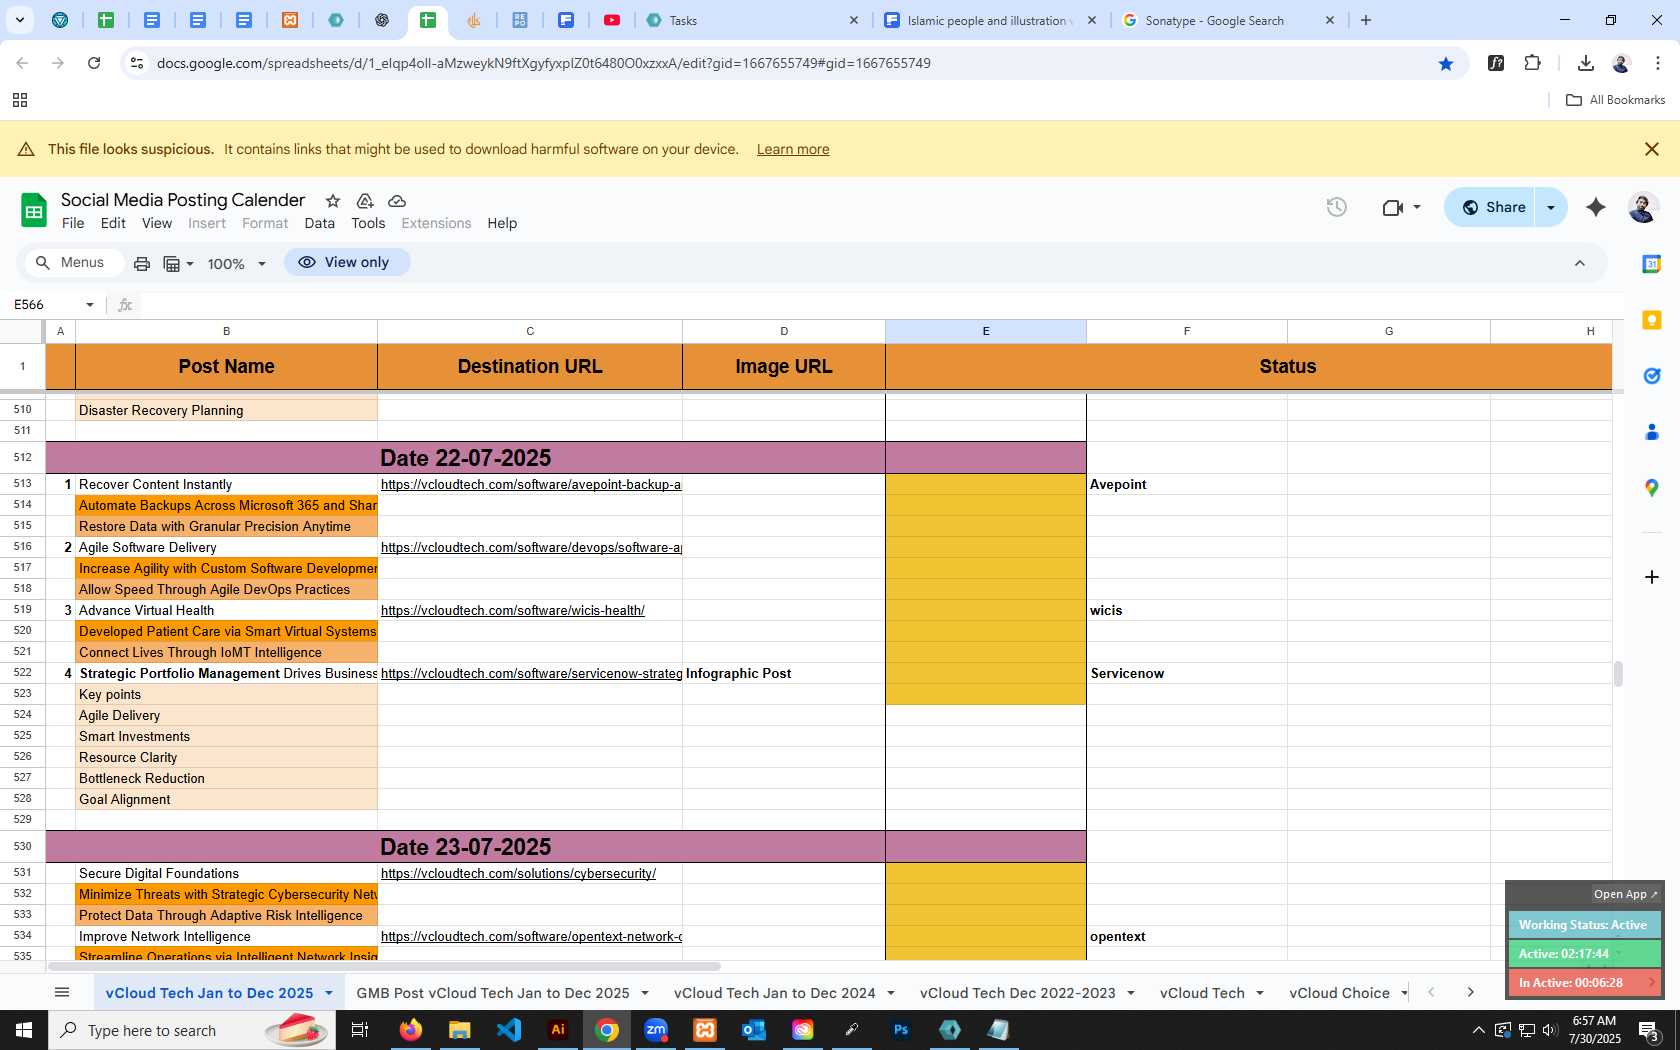Image resolution: width=1680 pixels, height=1050 pixels.
Task: Expand the Share button dropdown arrow
Action: pyautogui.click(x=1551, y=207)
